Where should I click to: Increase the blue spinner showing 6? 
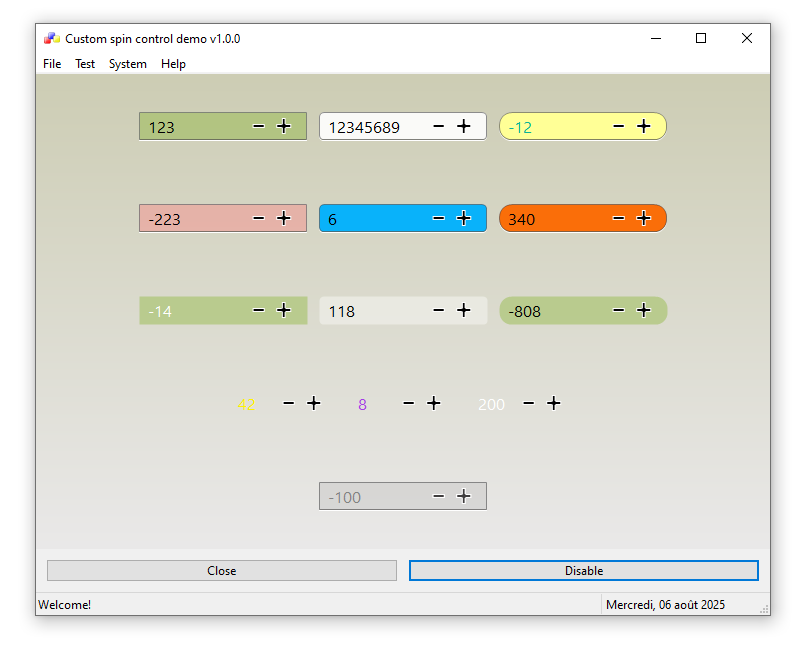464,218
